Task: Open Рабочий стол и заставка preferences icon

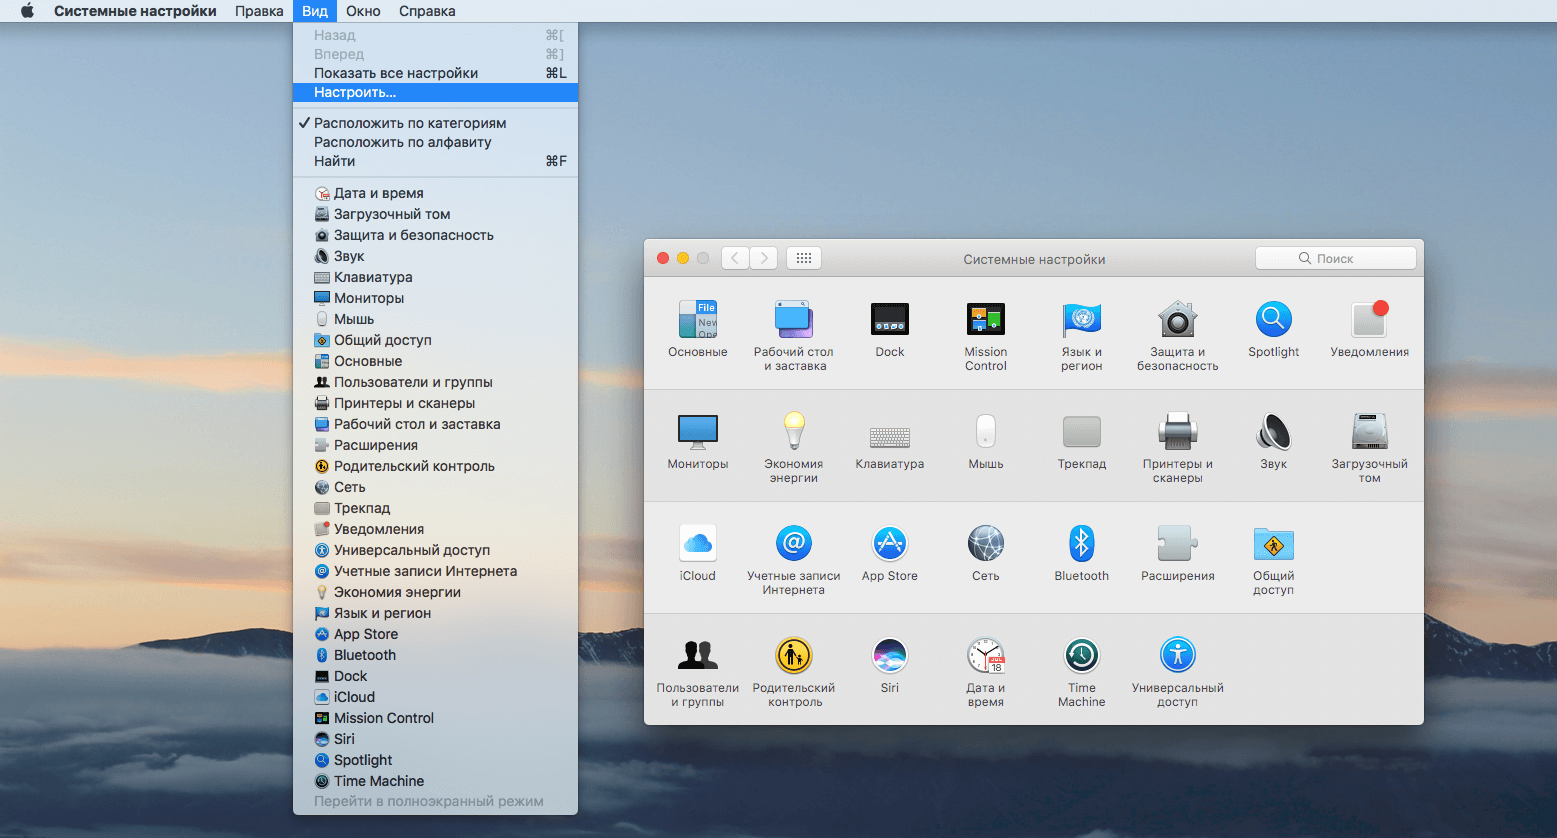Action: pos(794,320)
